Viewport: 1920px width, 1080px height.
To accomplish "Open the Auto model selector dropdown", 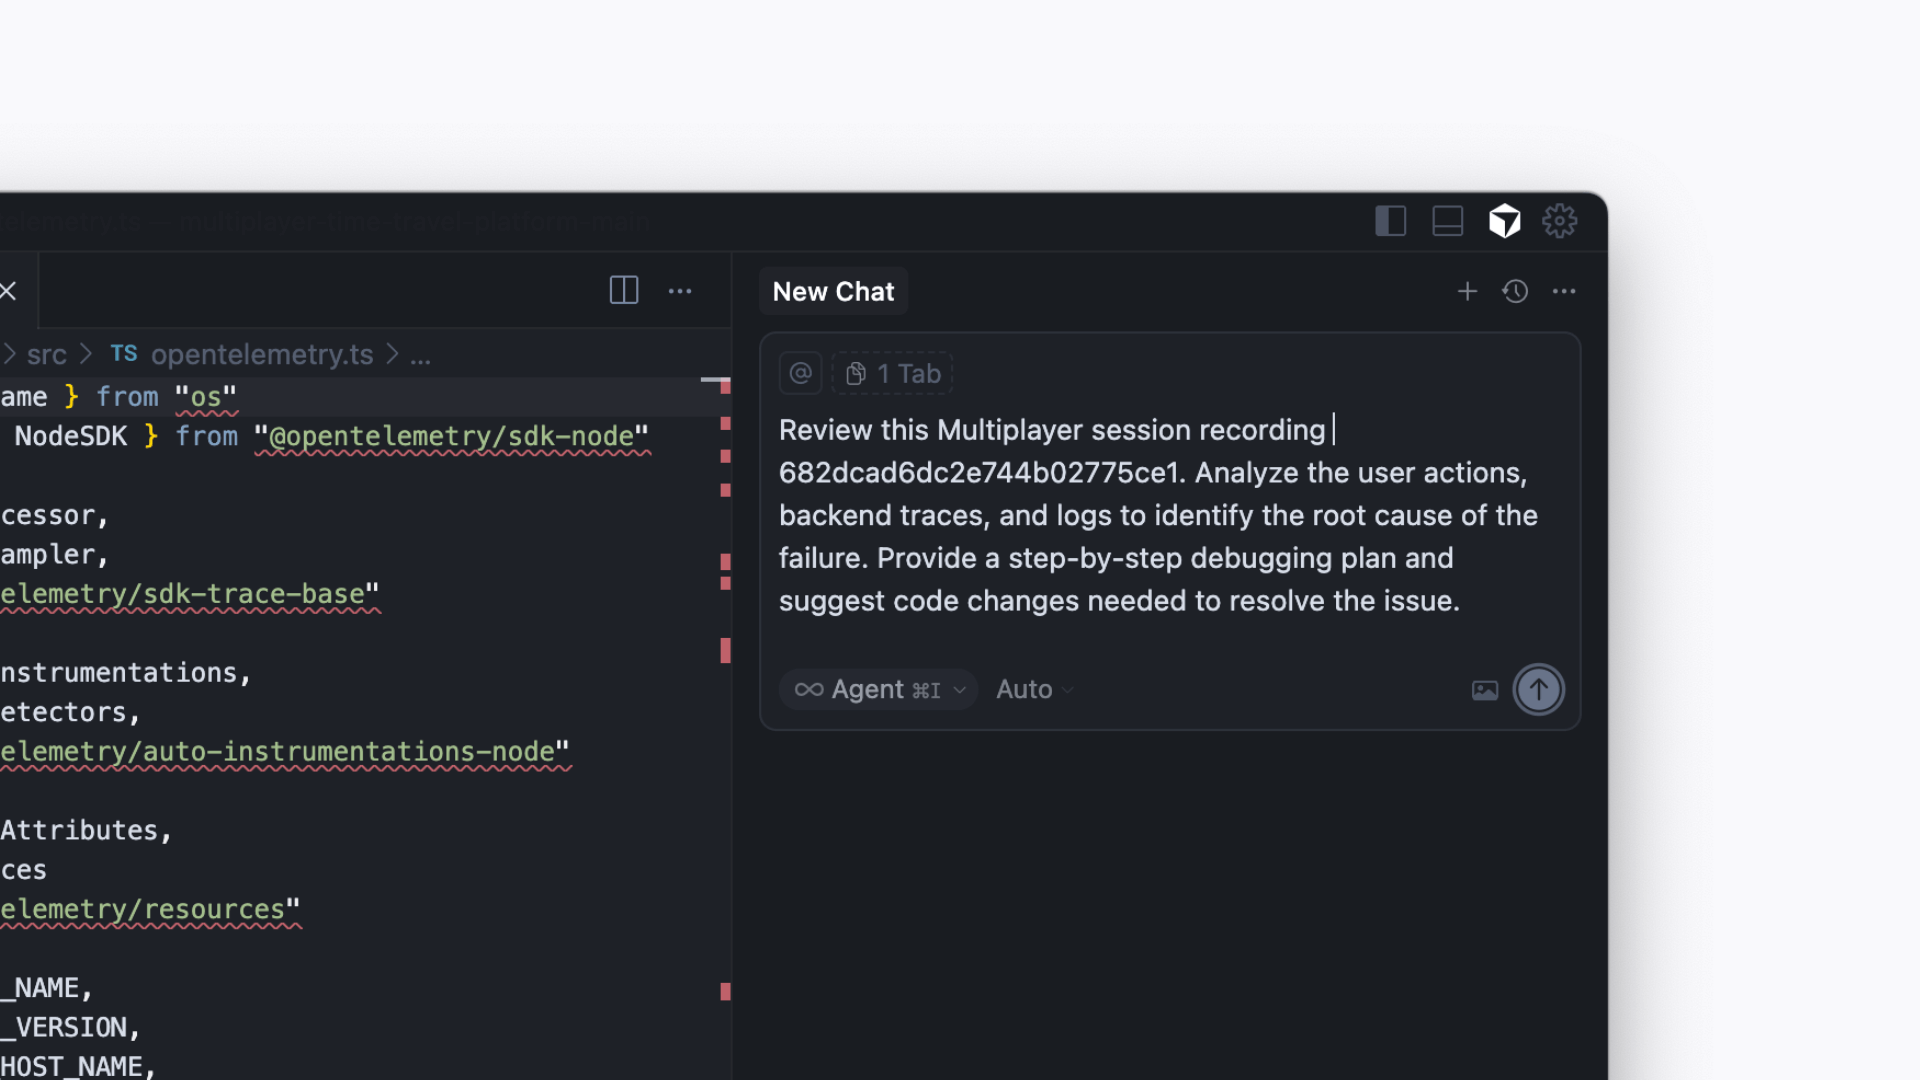I will click(1033, 689).
